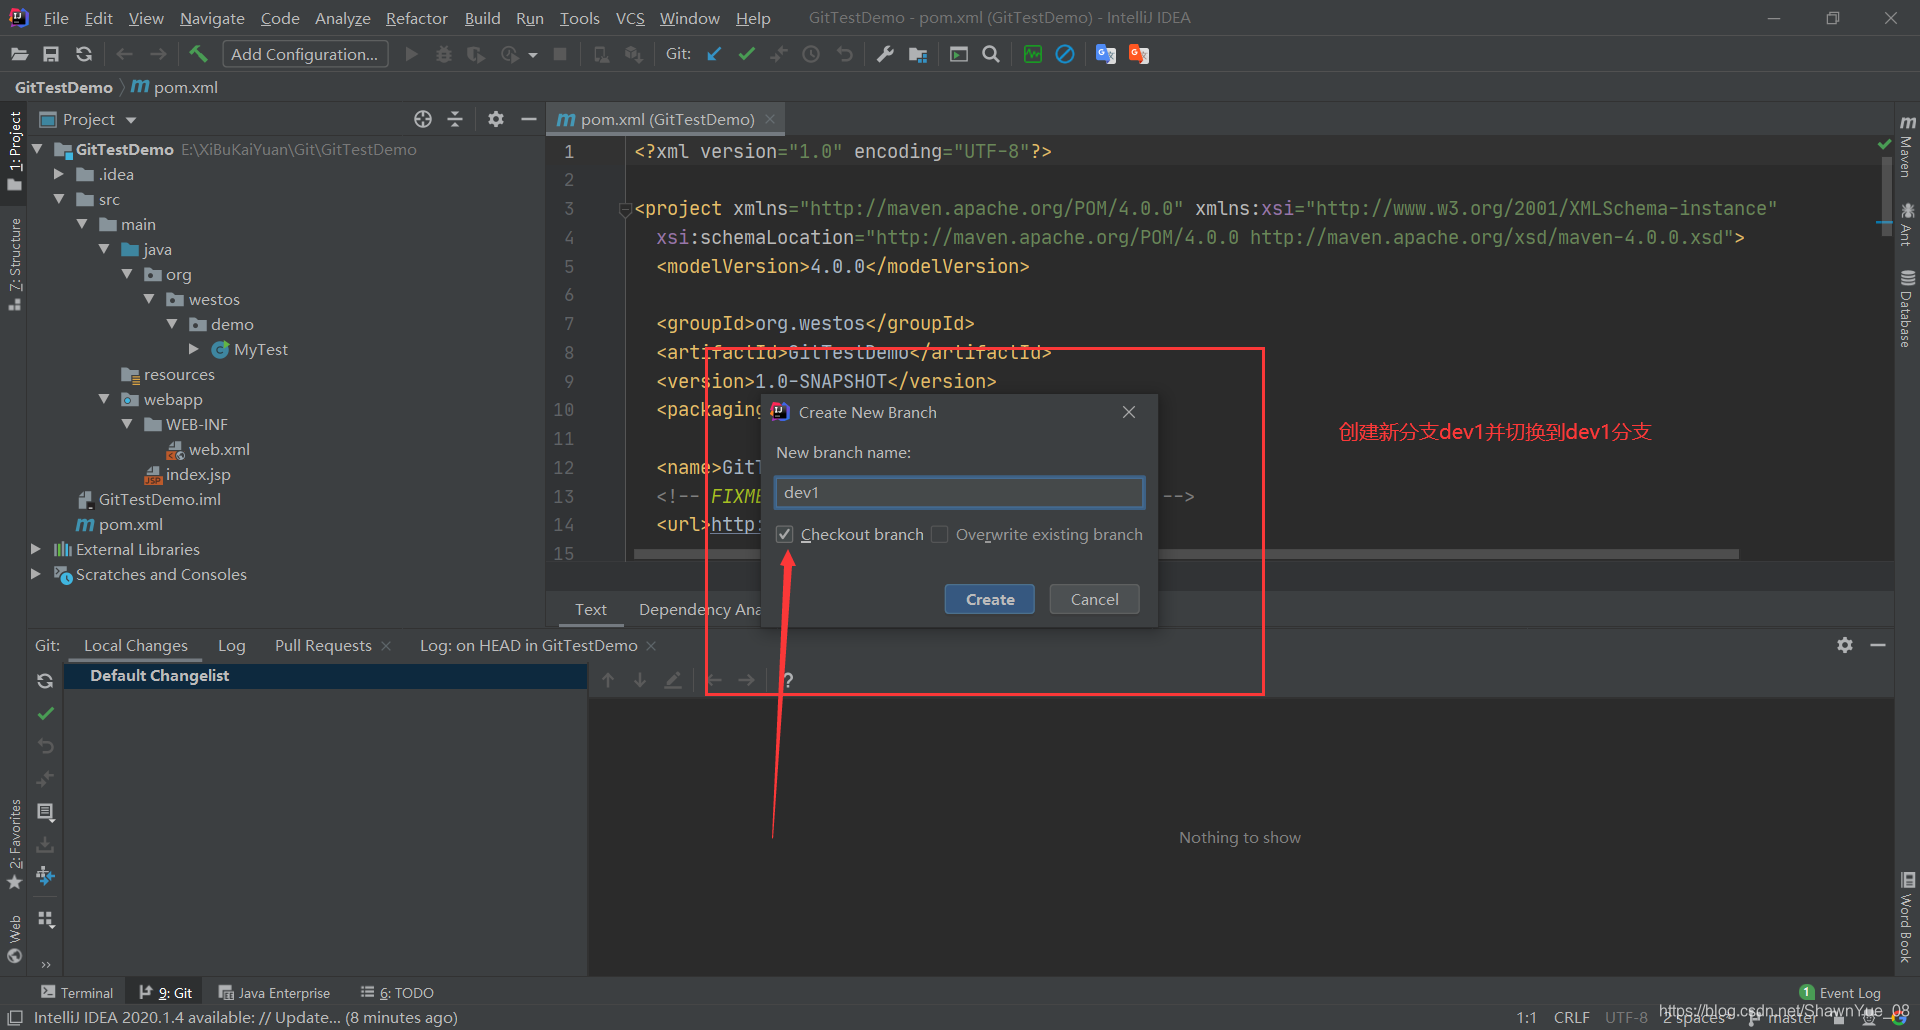Viewport: 1920px width, 1030px height.
Task: Close the Create New Branch dialog
Action: click(x=1129, y=412)
